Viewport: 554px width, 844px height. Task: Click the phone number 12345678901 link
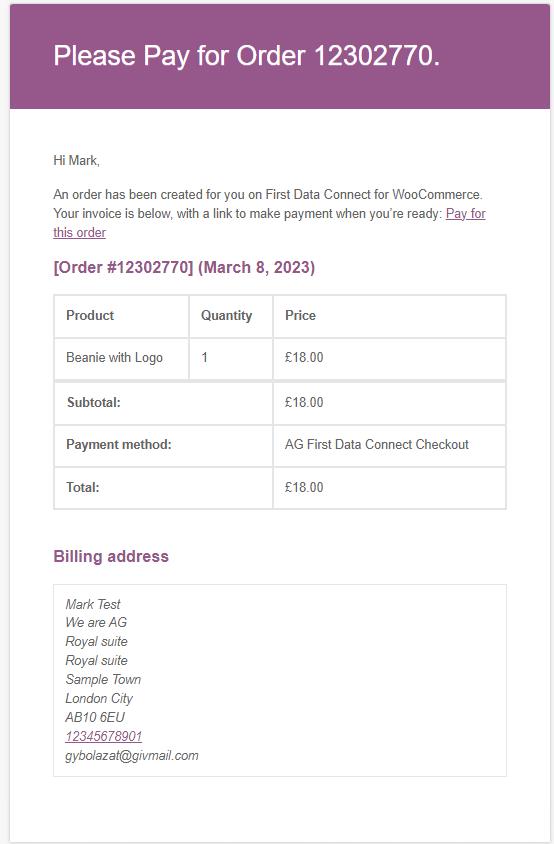point(103,736)
